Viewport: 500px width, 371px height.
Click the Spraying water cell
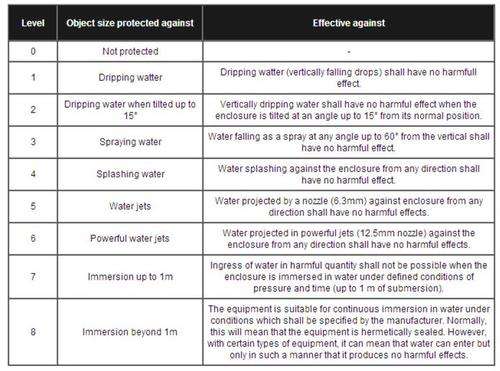click(x=130, y=142)
